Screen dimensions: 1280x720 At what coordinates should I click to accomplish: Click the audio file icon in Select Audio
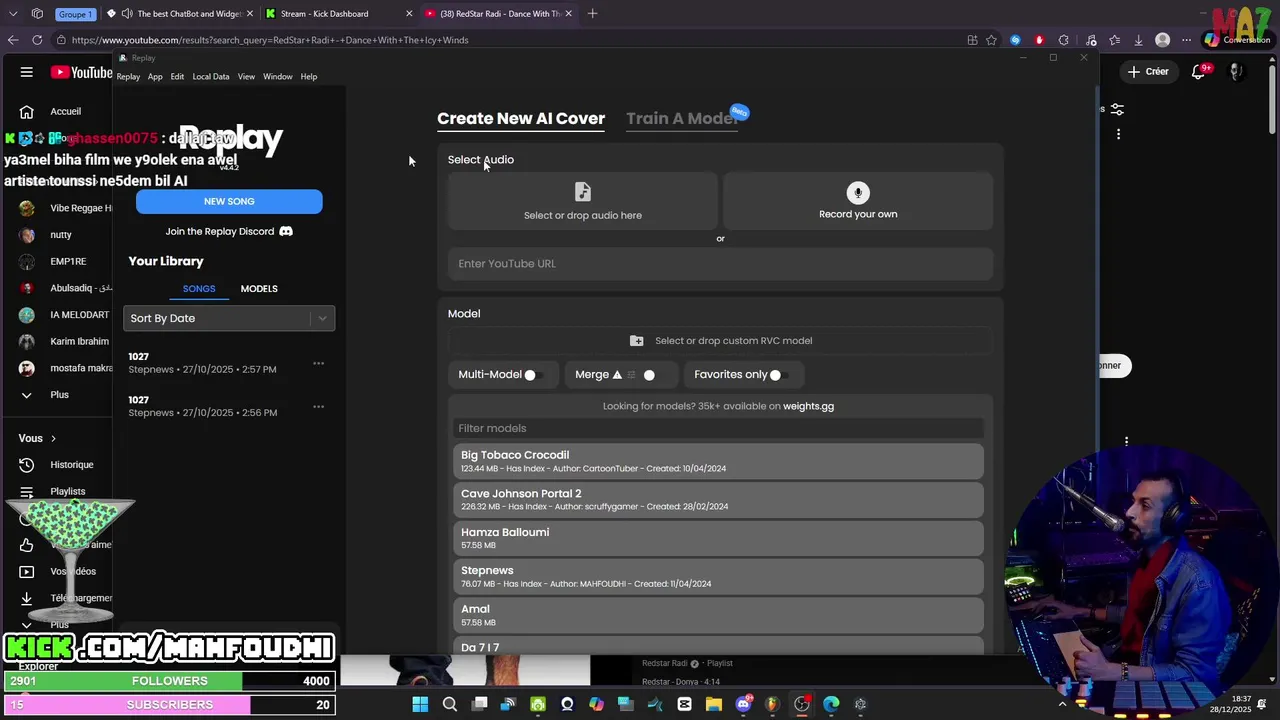(x=583, y=191)
